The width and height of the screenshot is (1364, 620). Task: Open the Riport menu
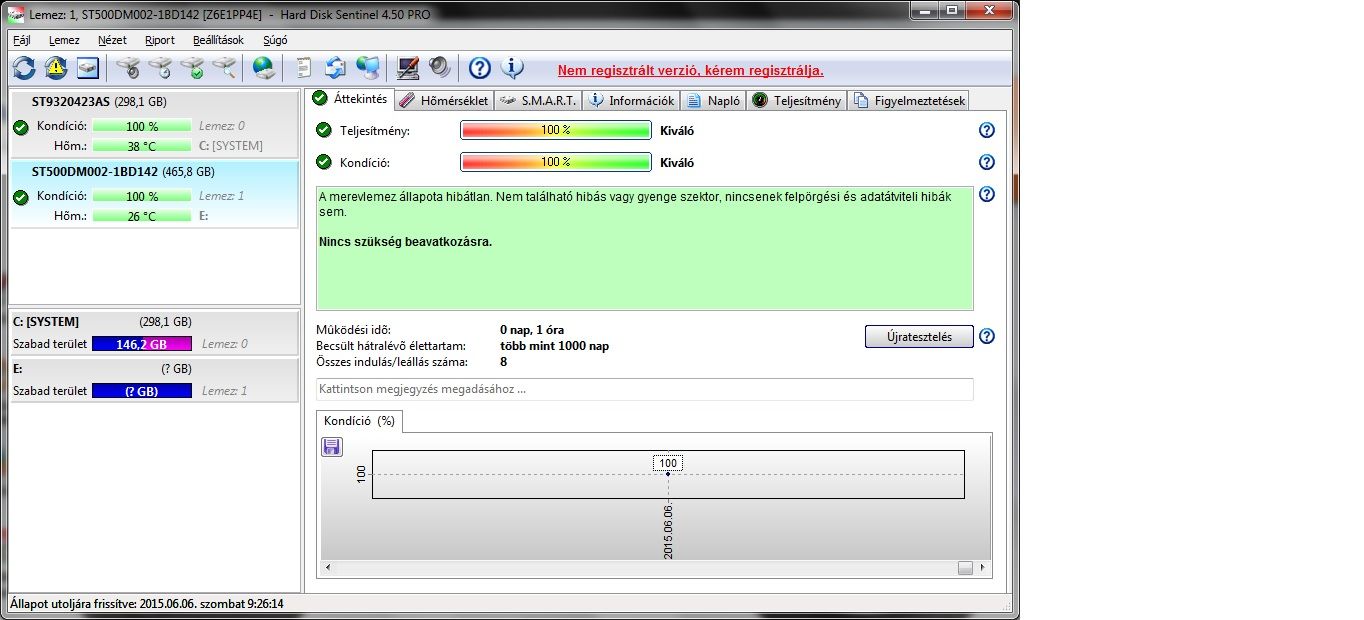(x=160, y=40)
